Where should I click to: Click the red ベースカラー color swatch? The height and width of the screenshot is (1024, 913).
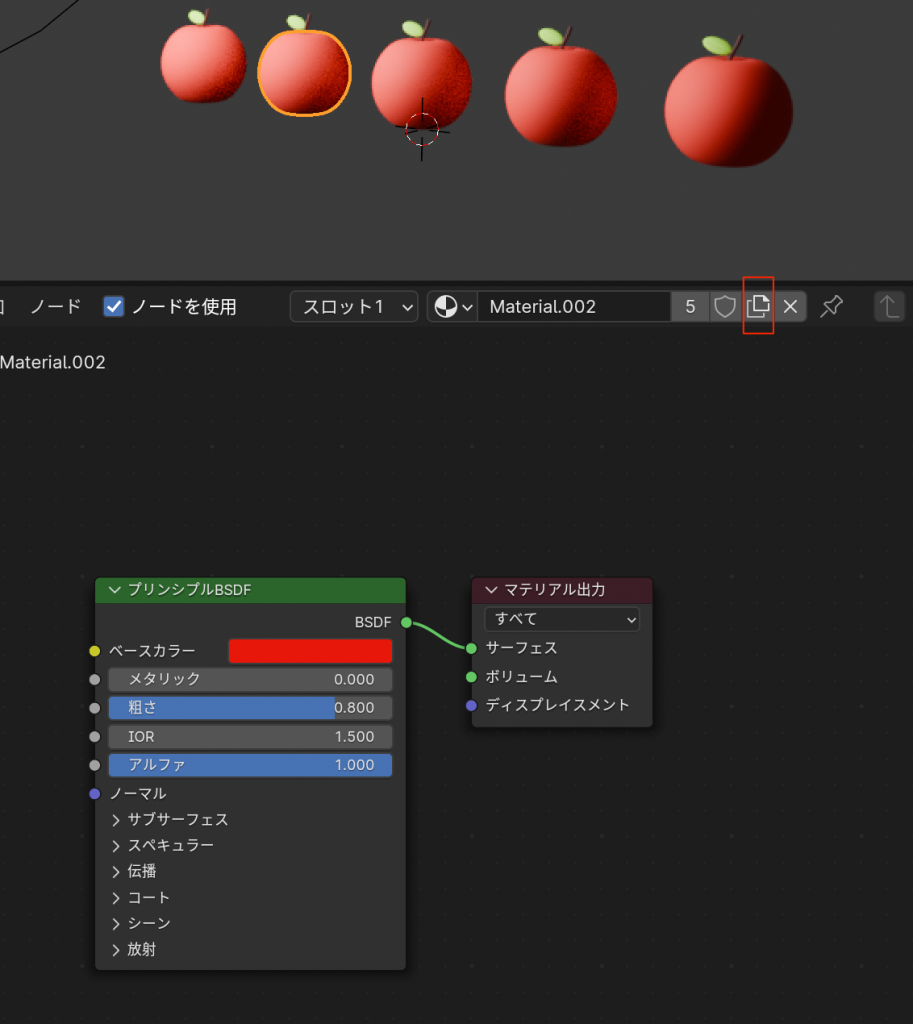[310, 651]
